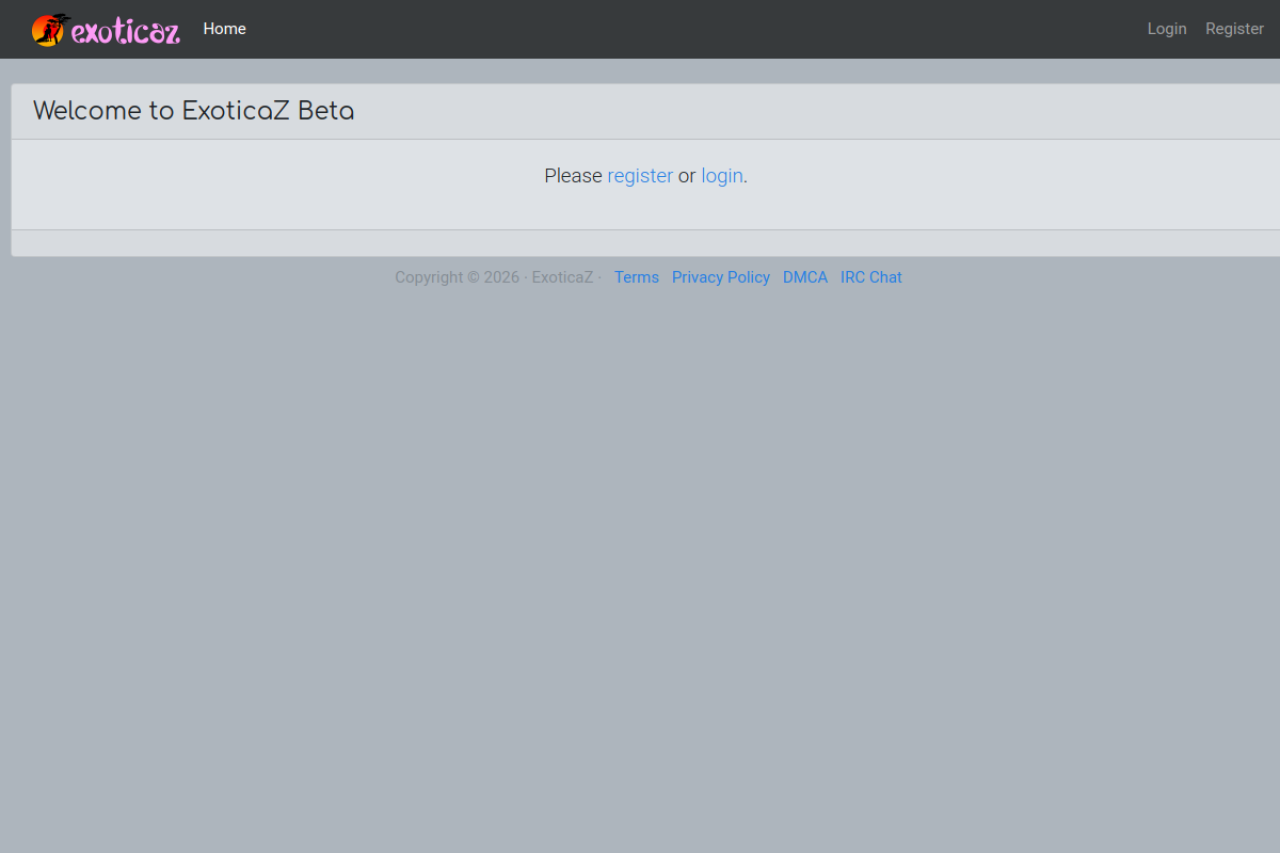Click the sunset palm tree logo icon
This screenshot has height=853, width=1280.
coord(47,30)
